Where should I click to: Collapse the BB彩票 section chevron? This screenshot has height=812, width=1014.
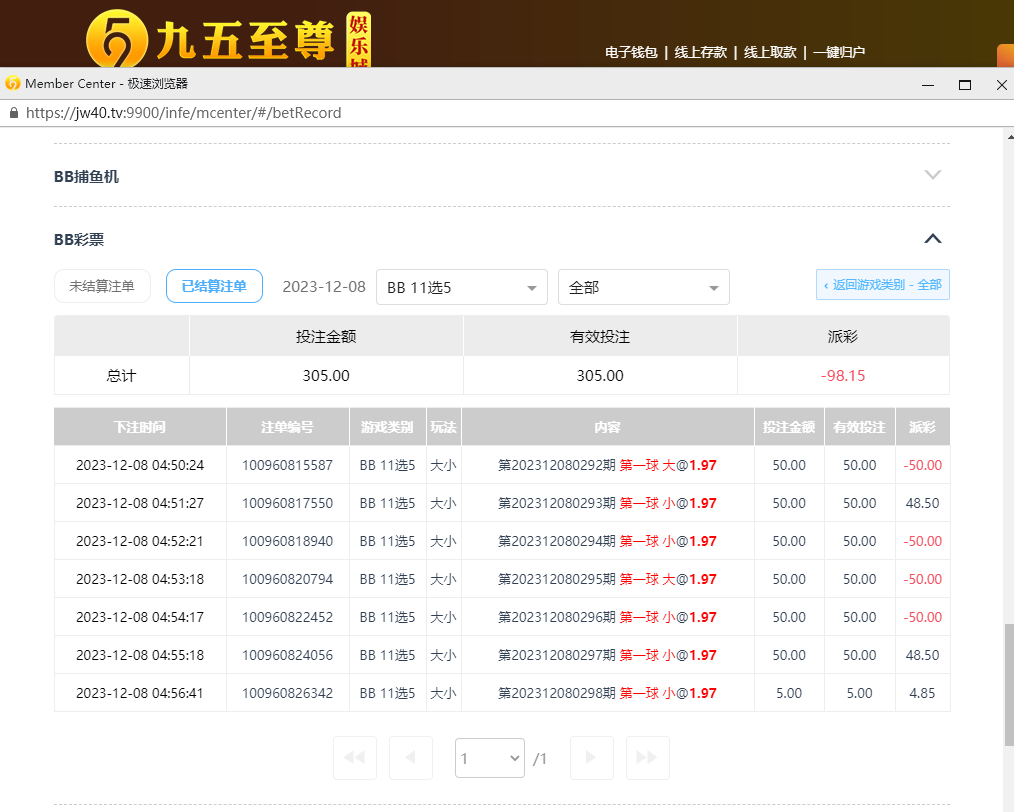pos(933,239)
